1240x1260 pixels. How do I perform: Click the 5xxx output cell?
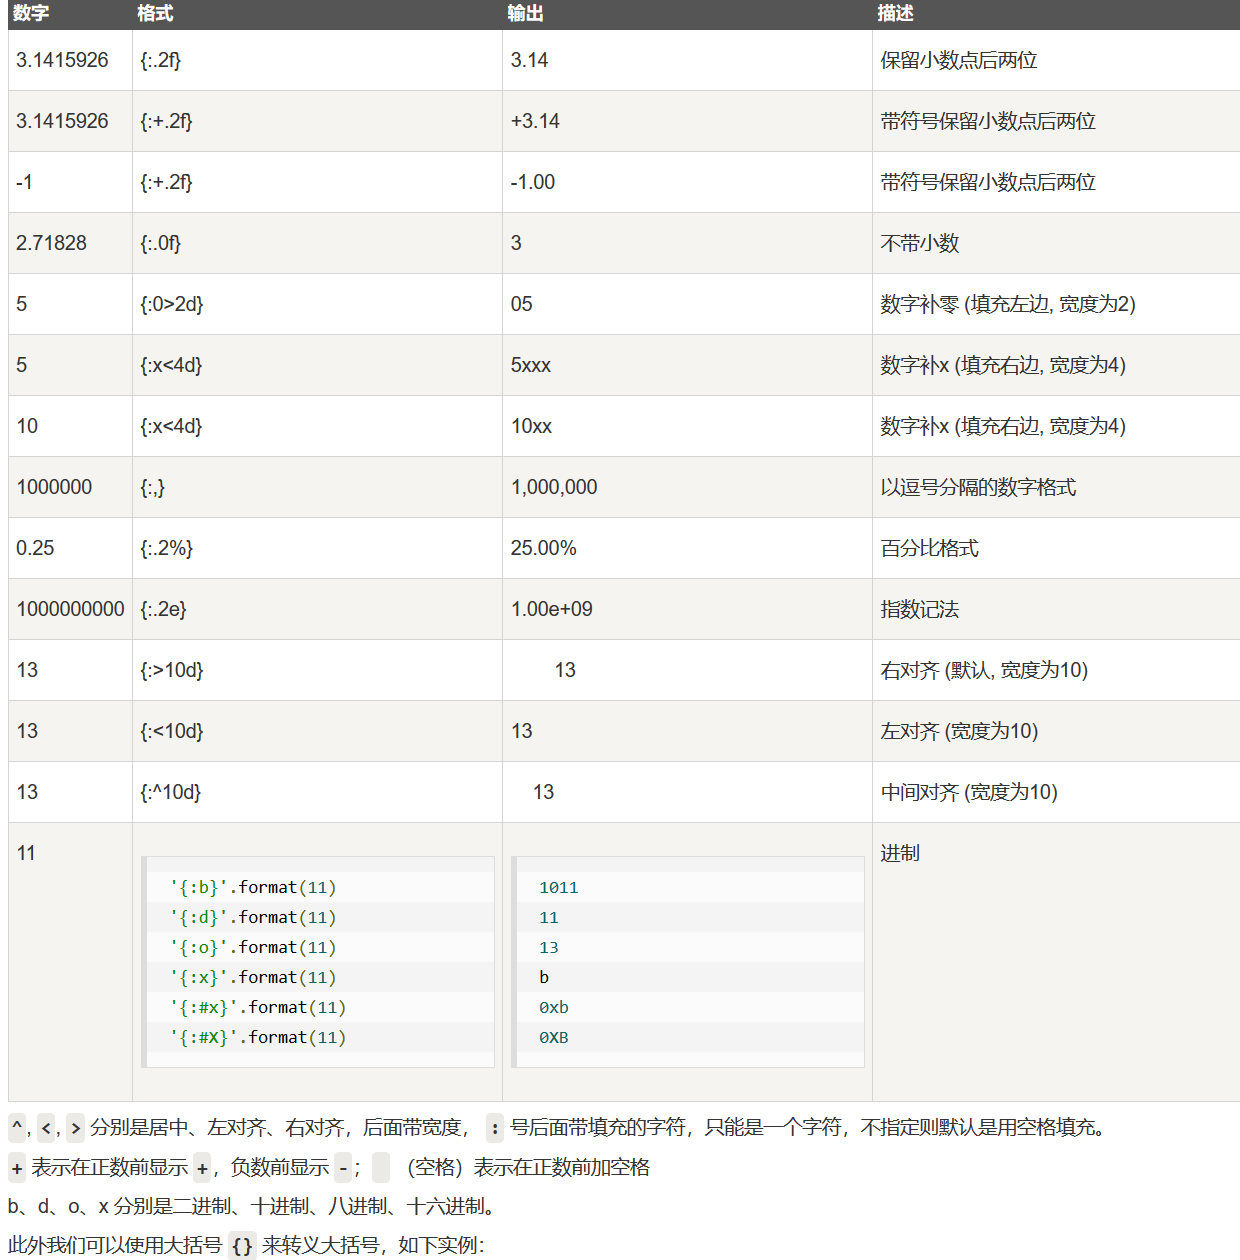tap(687, 365)
